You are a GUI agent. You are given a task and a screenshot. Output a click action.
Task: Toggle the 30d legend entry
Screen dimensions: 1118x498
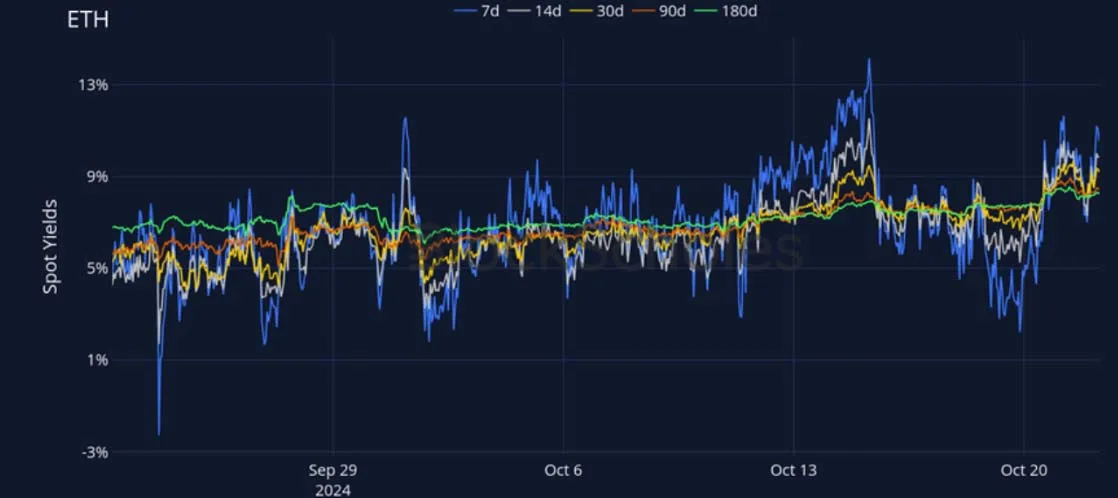[599, 10]
